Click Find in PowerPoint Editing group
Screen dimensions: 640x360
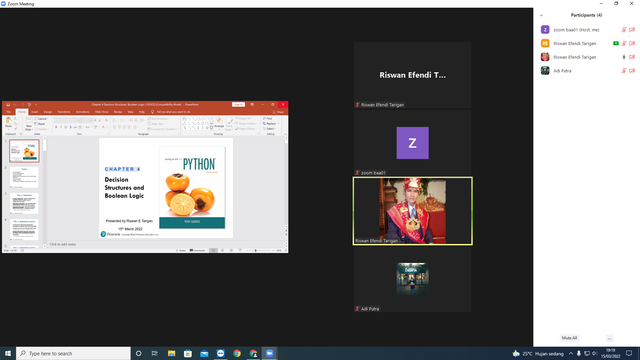(x=268, y=119)
